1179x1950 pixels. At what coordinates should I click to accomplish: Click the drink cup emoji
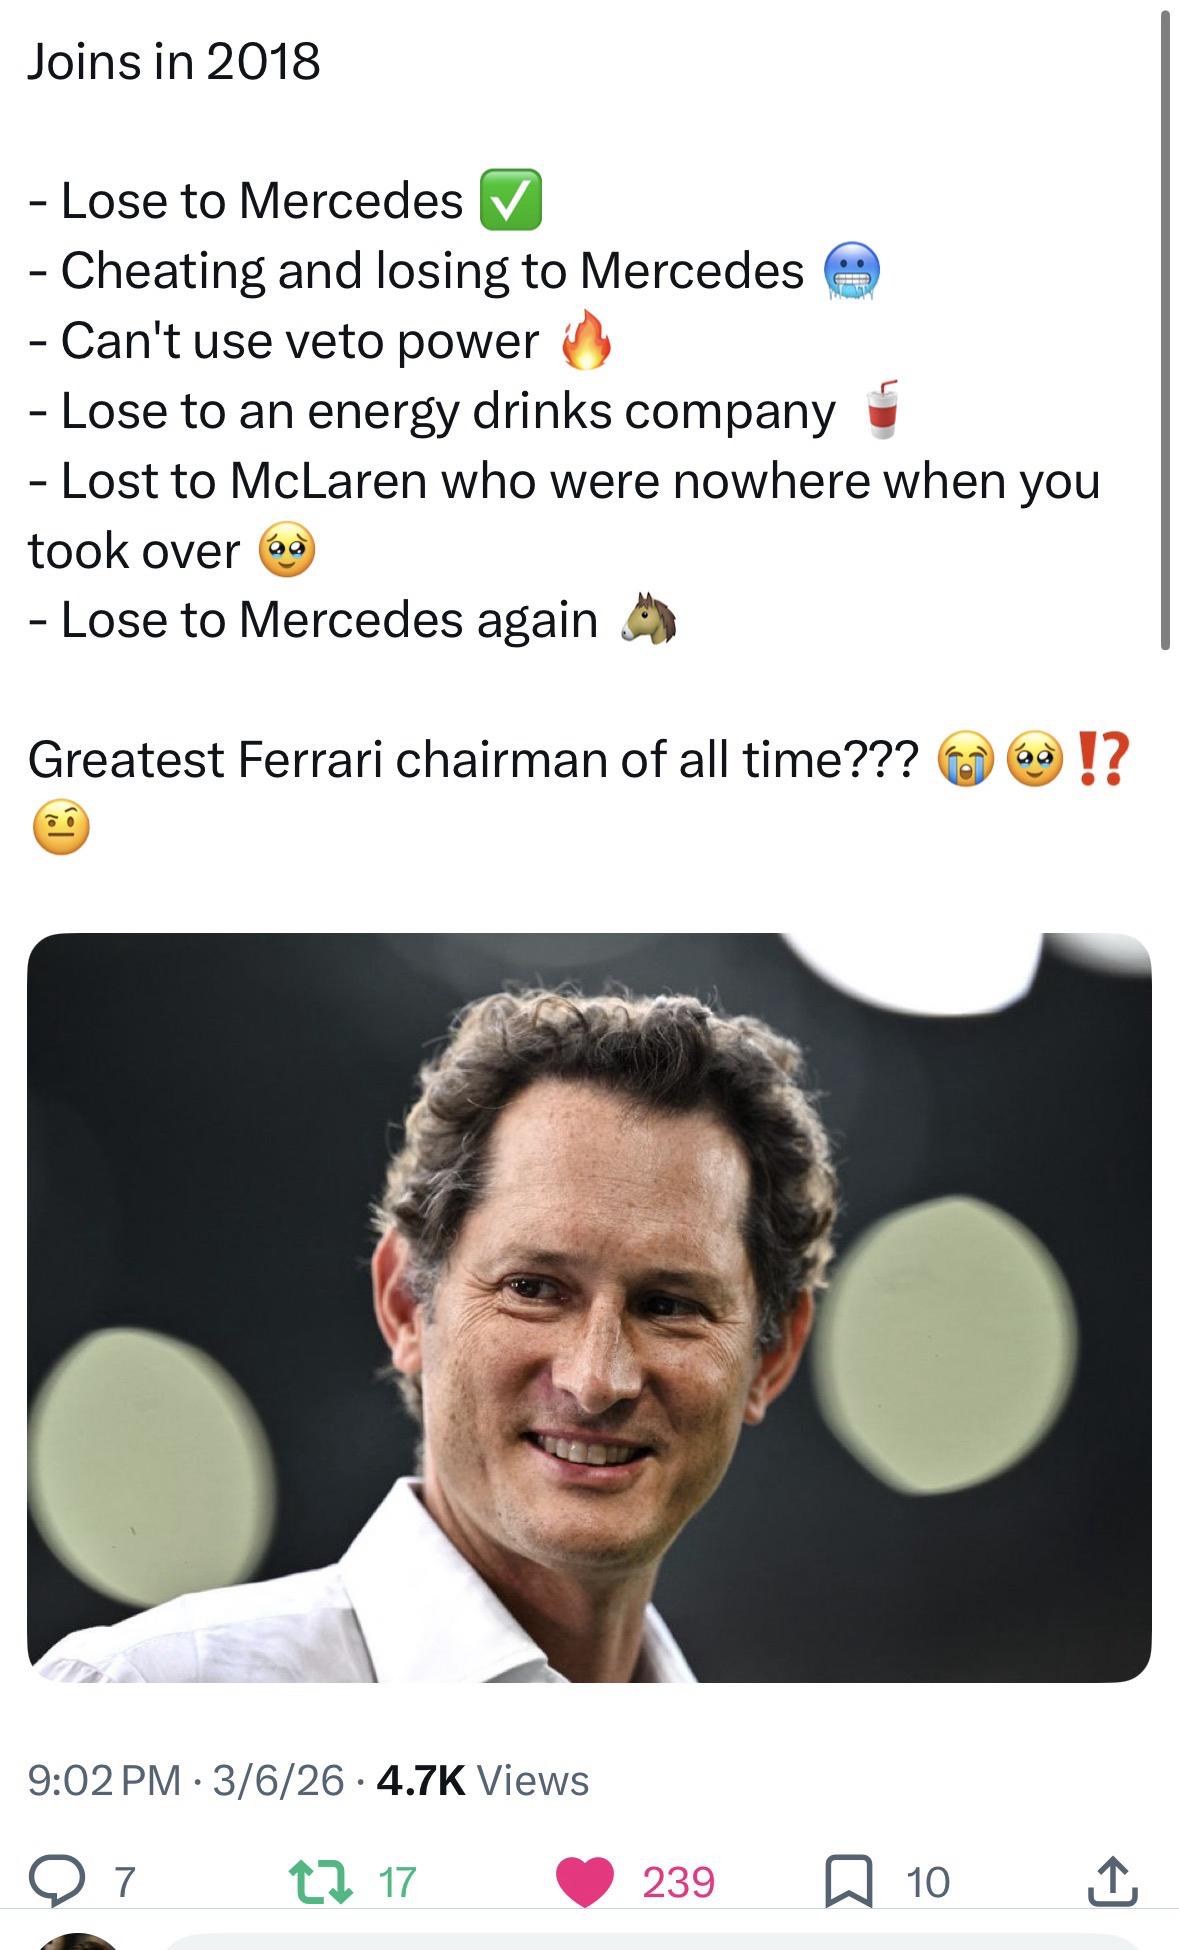pos(880,410)
